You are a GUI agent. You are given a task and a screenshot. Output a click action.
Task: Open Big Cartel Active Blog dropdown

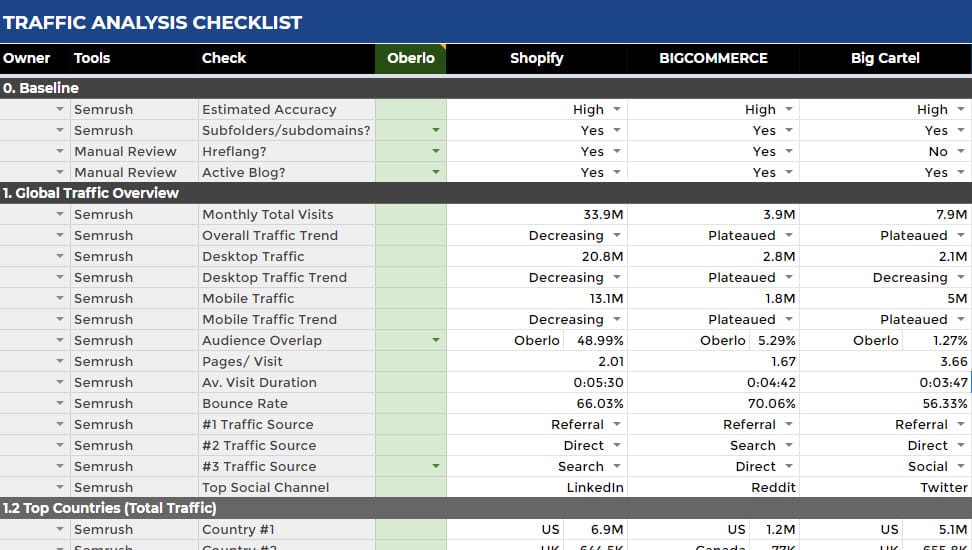[x=960, y=172]
